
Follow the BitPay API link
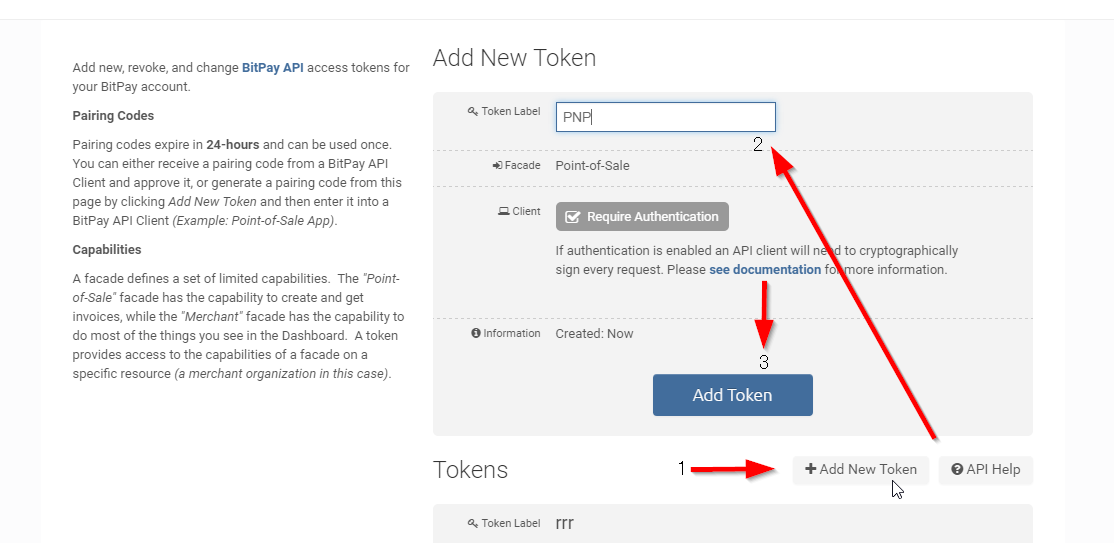(x=273, y=68)
